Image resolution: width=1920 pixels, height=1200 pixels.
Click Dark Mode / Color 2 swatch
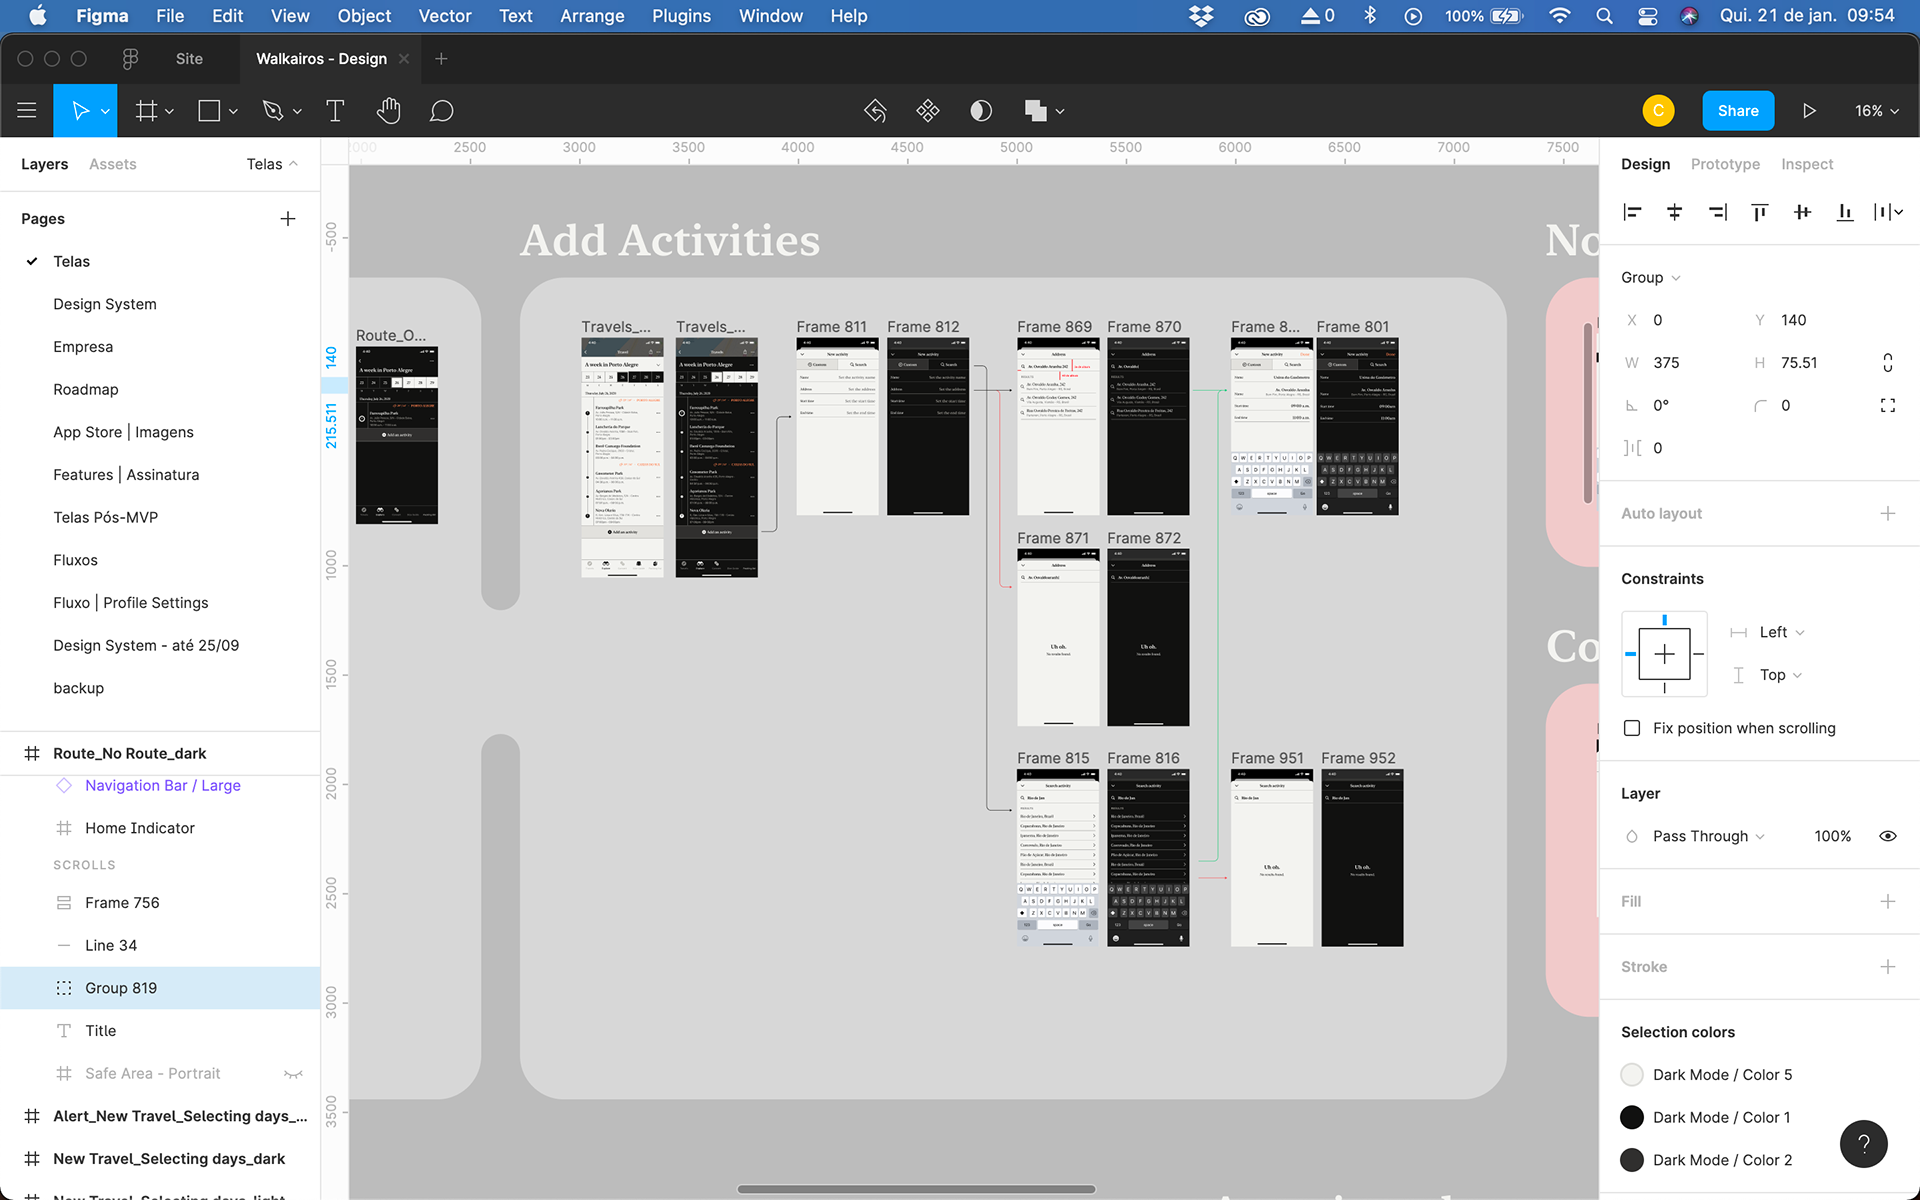click(x=1632, y=1160)
